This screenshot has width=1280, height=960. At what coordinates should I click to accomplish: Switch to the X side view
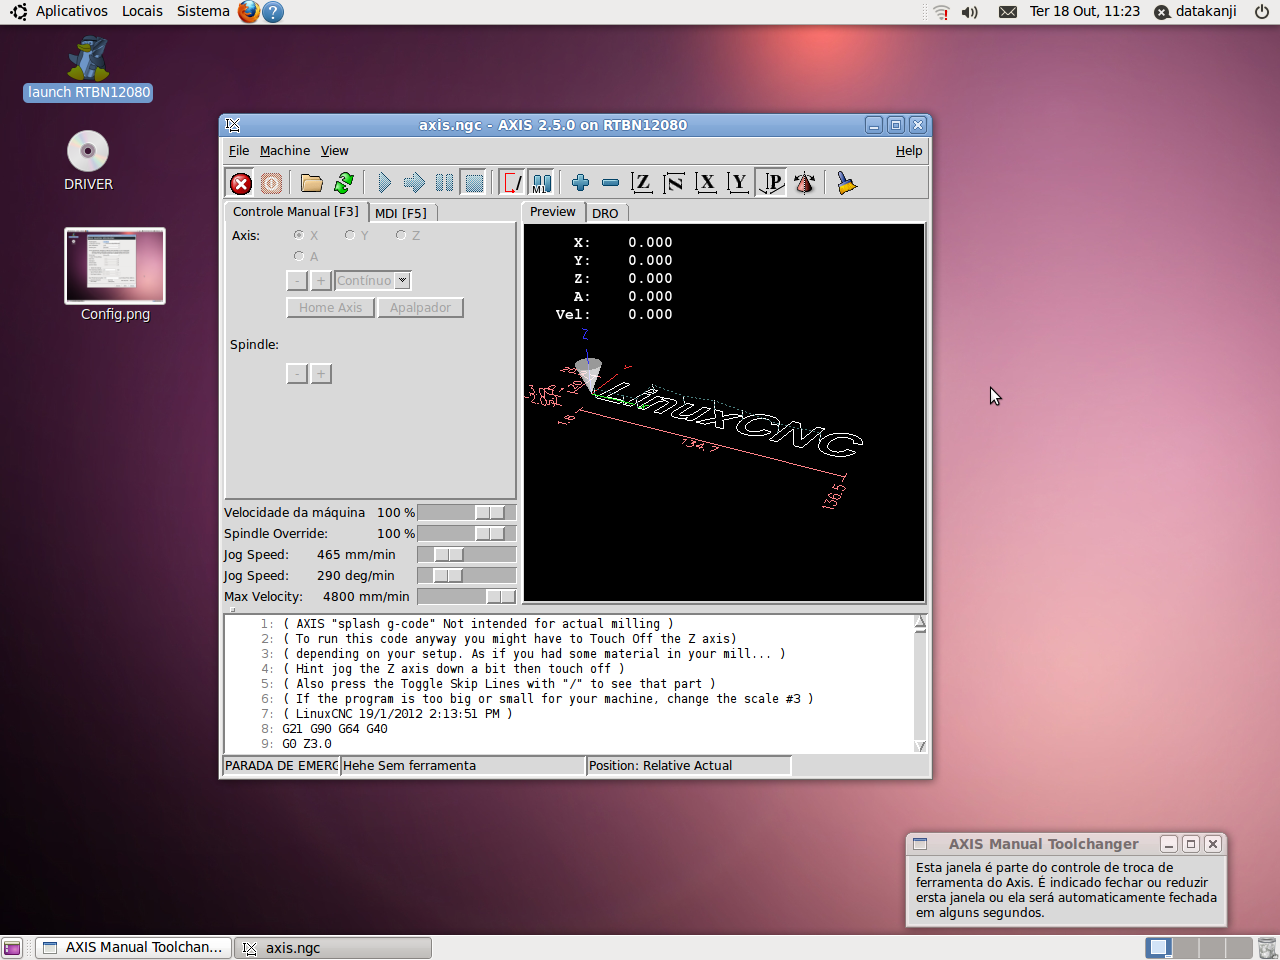point(706,183)
